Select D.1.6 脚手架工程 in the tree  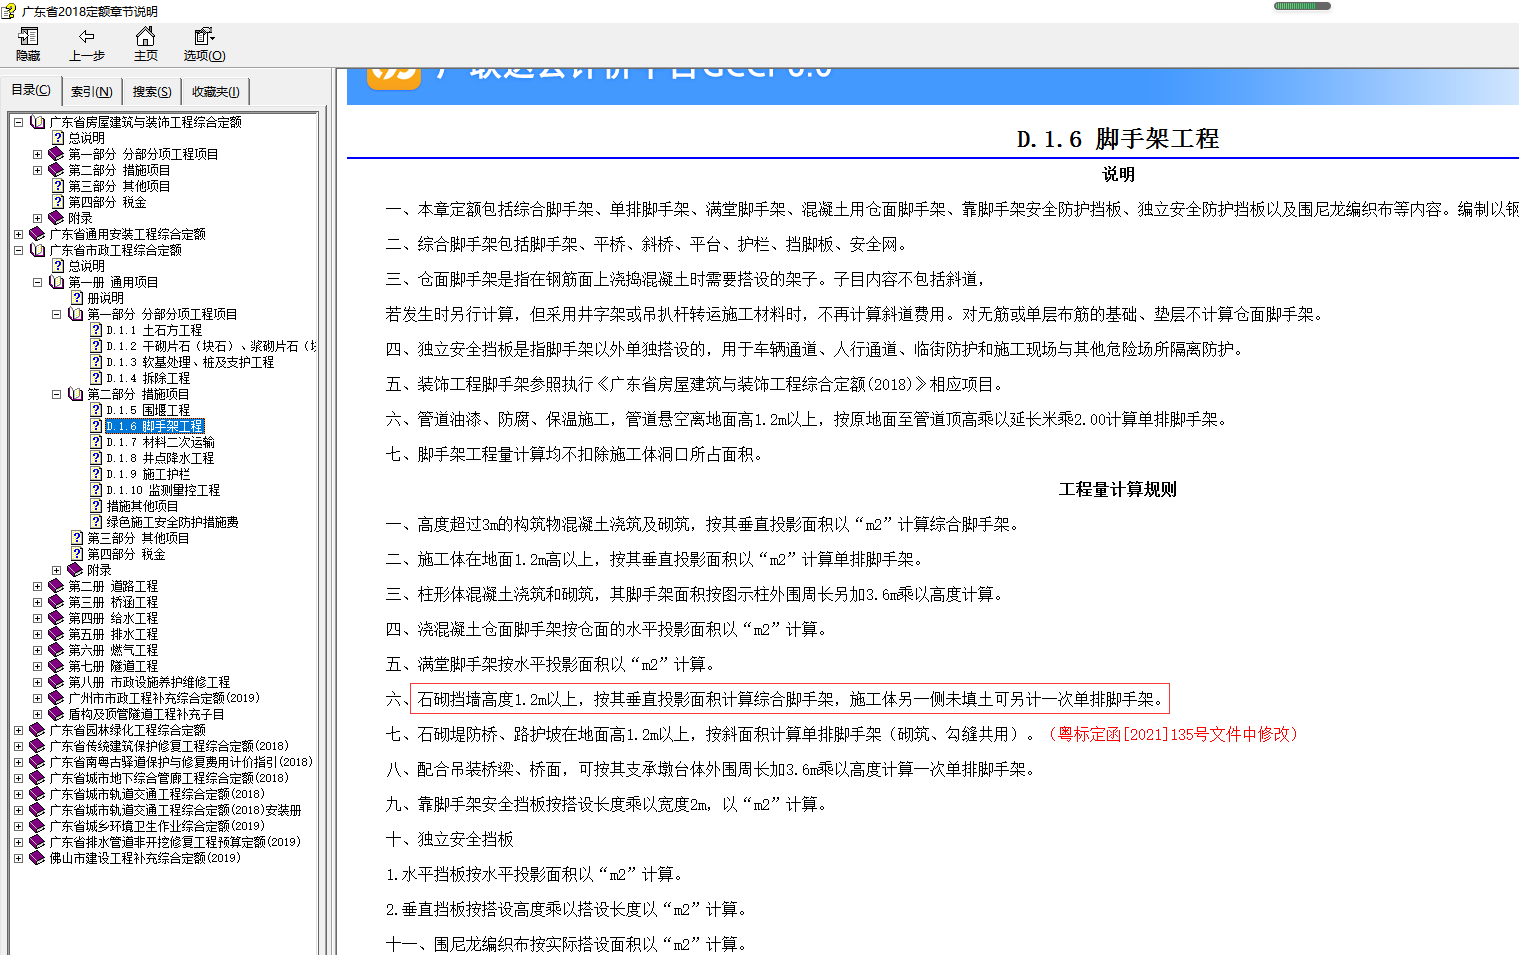154,426
